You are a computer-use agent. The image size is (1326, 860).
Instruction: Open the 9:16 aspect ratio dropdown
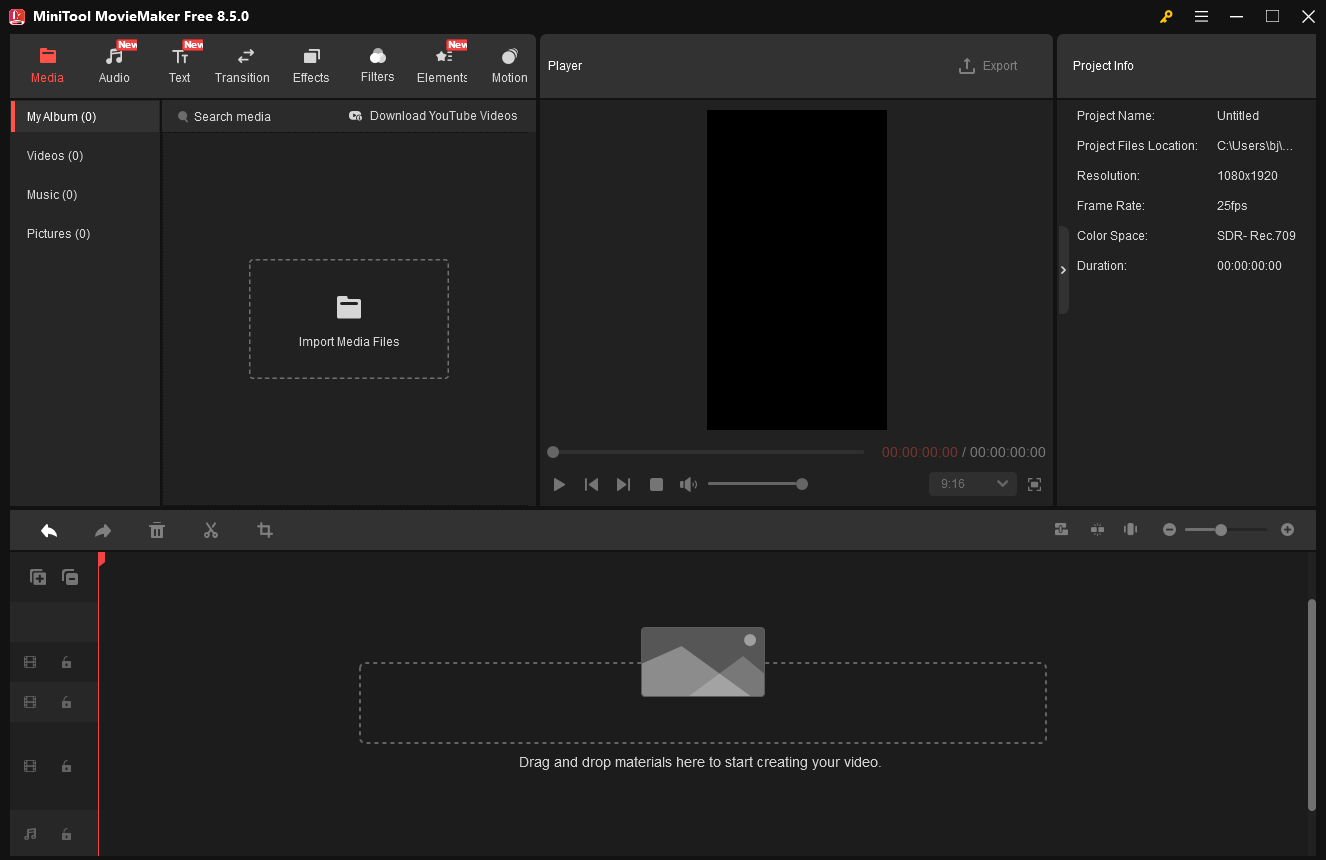[x=971, y=484]
